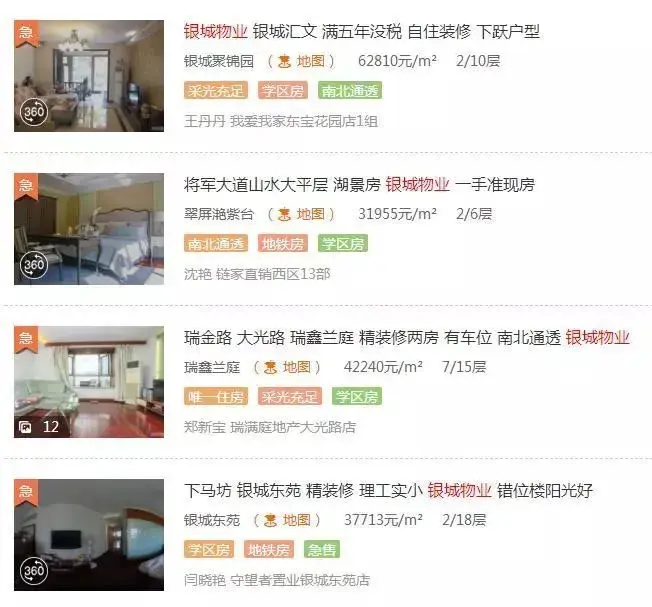Click urgent 急 badge on first listing

26,33
